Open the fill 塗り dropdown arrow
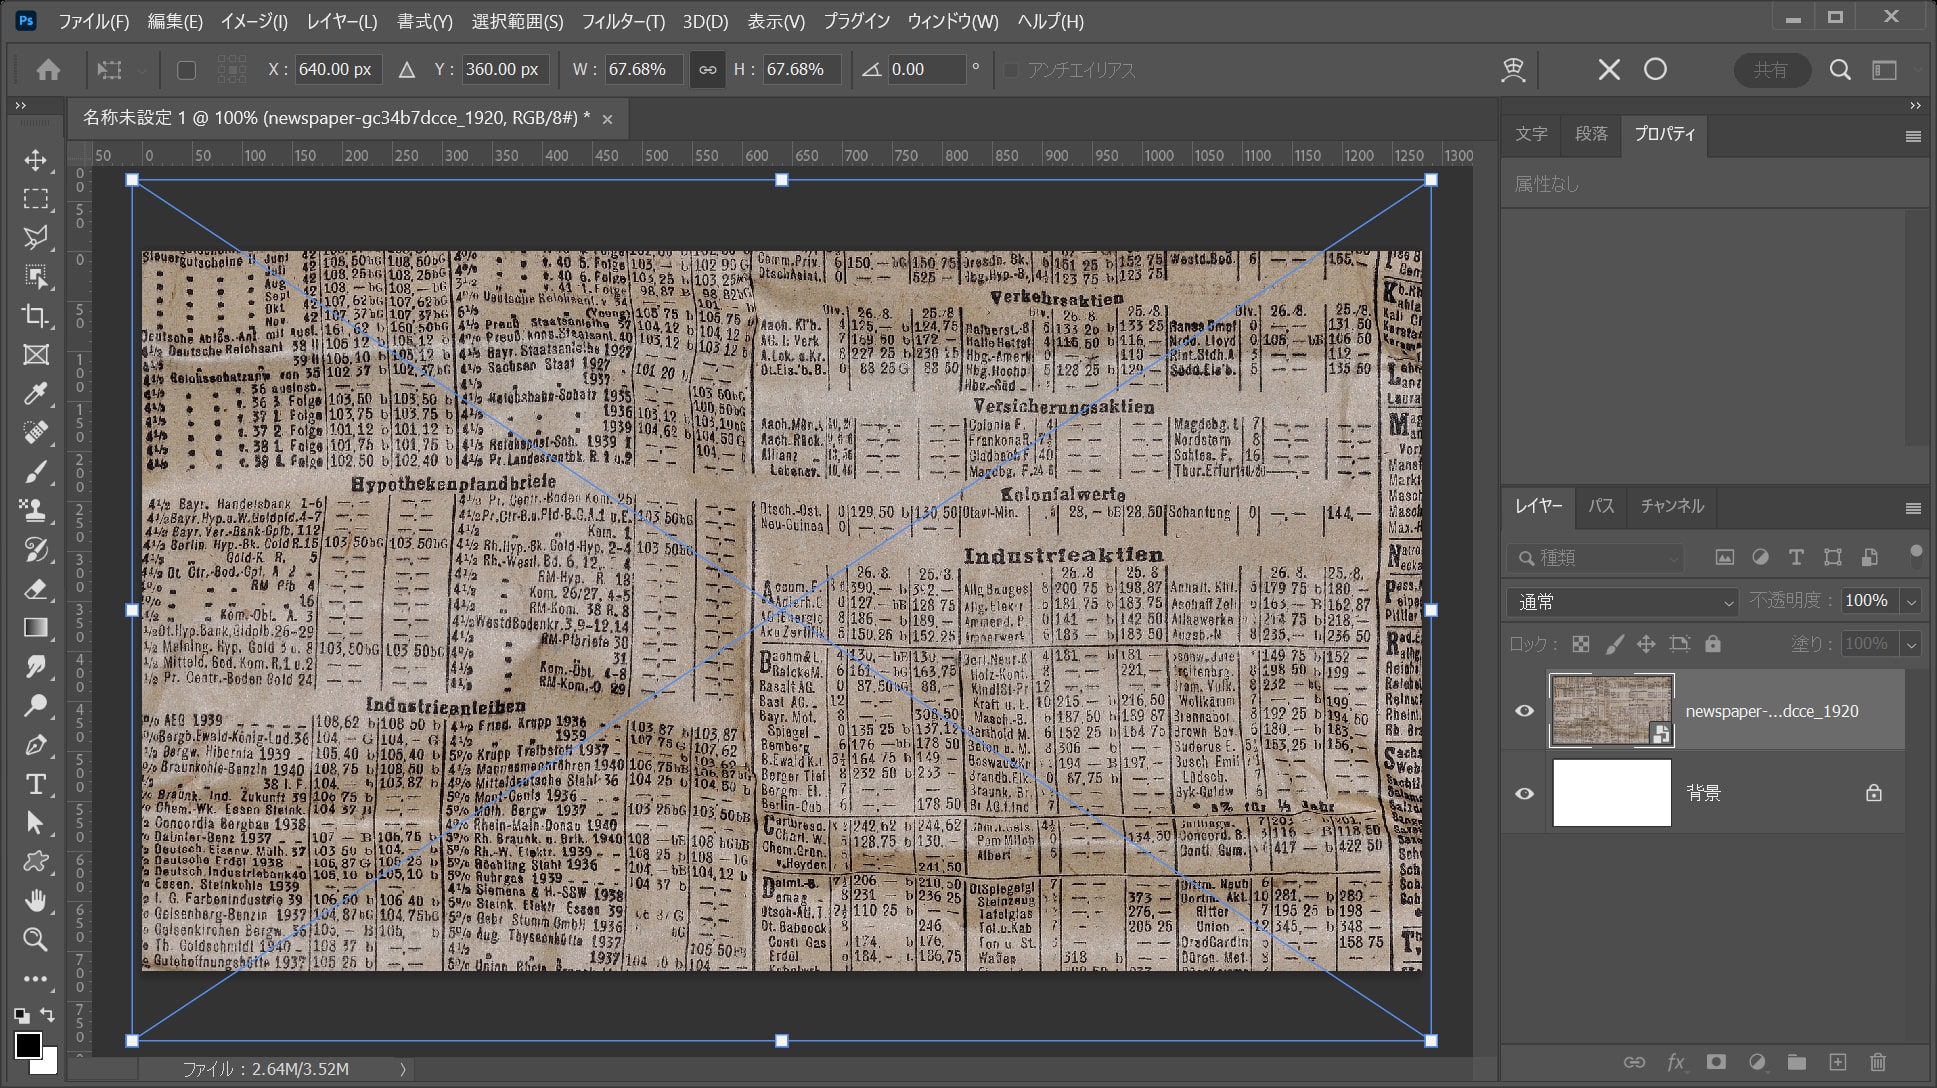Viewport: 1937px width, 1088px height. 1912,645
